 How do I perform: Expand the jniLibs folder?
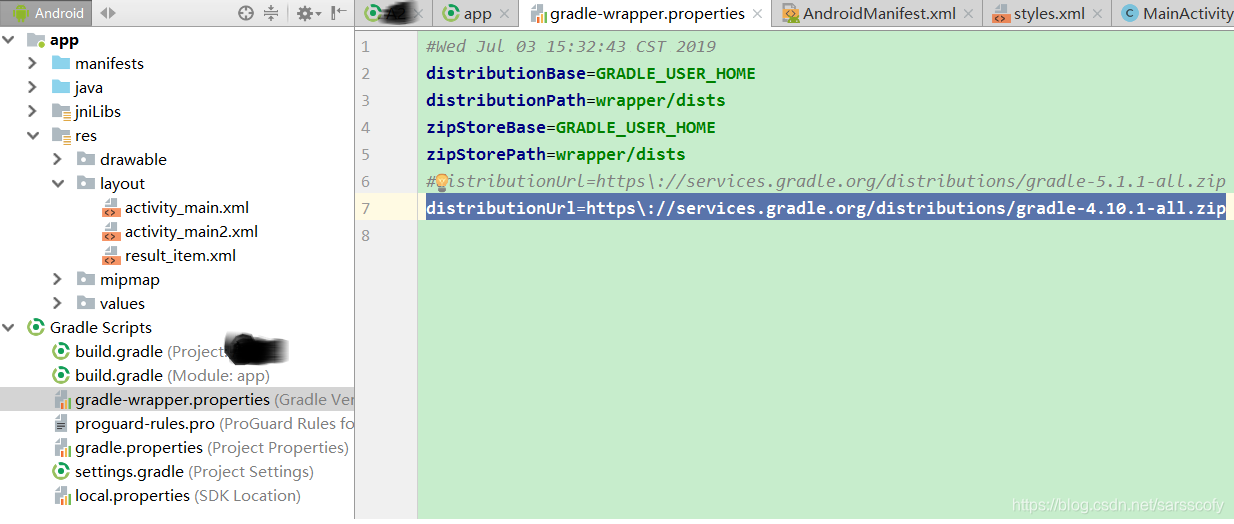(33, 112)
